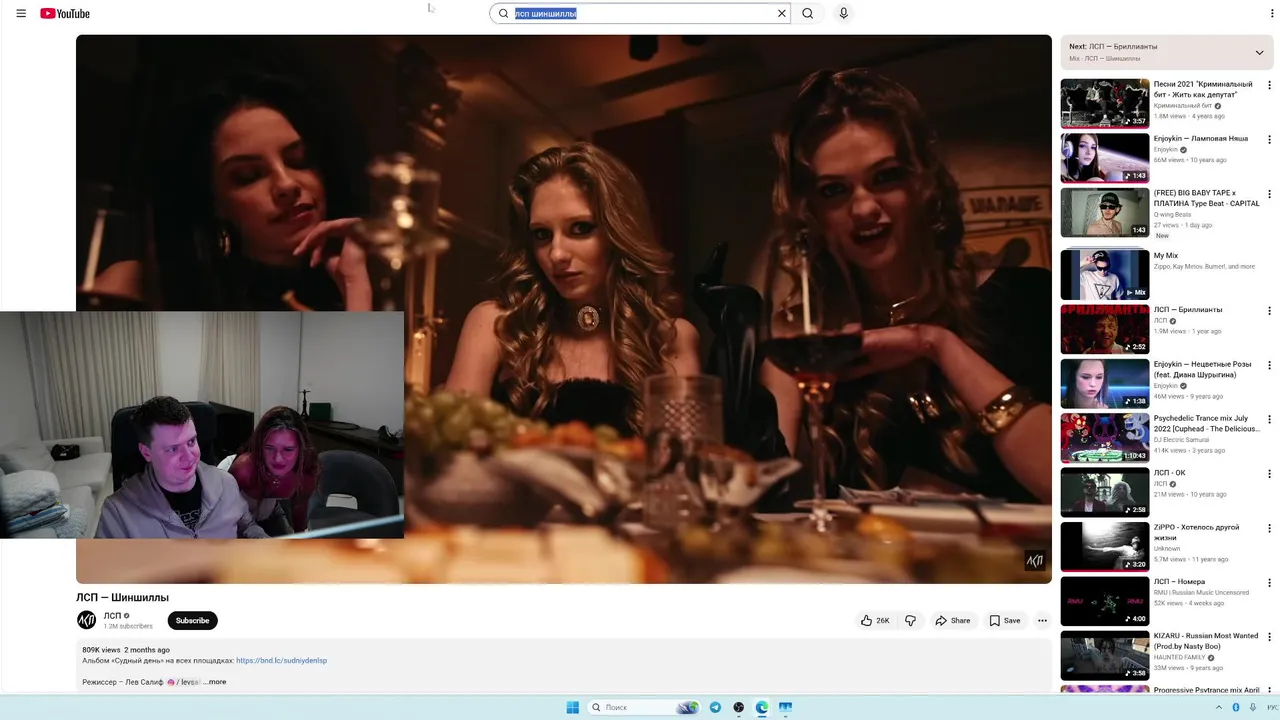Open options menu for ЛСП - ОК

click(1270, 474)
